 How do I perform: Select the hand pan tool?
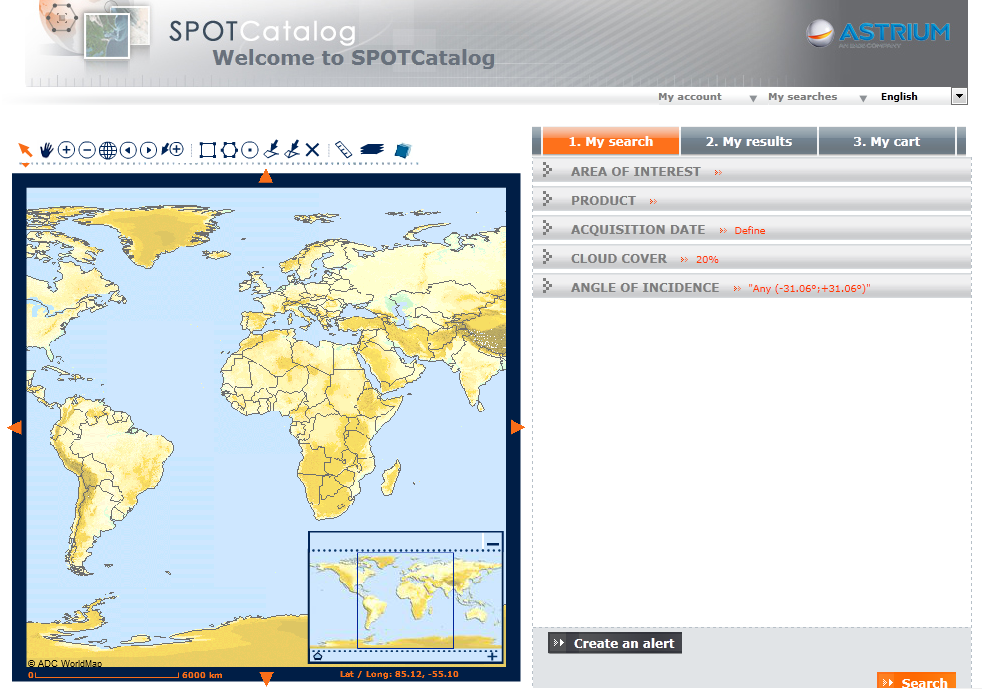[46, 150]
